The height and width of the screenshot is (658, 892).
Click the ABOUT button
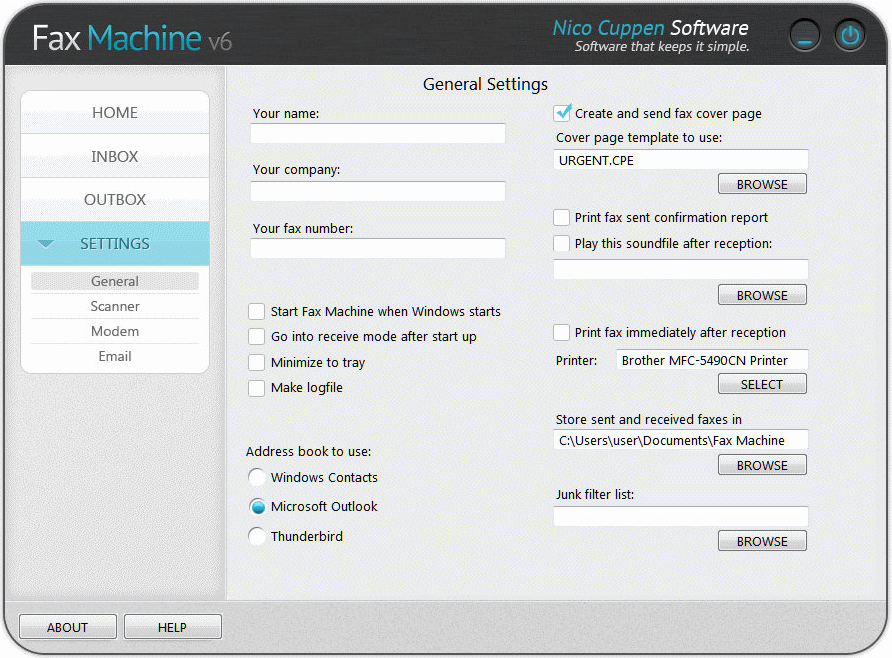click(x=68, y=628)
